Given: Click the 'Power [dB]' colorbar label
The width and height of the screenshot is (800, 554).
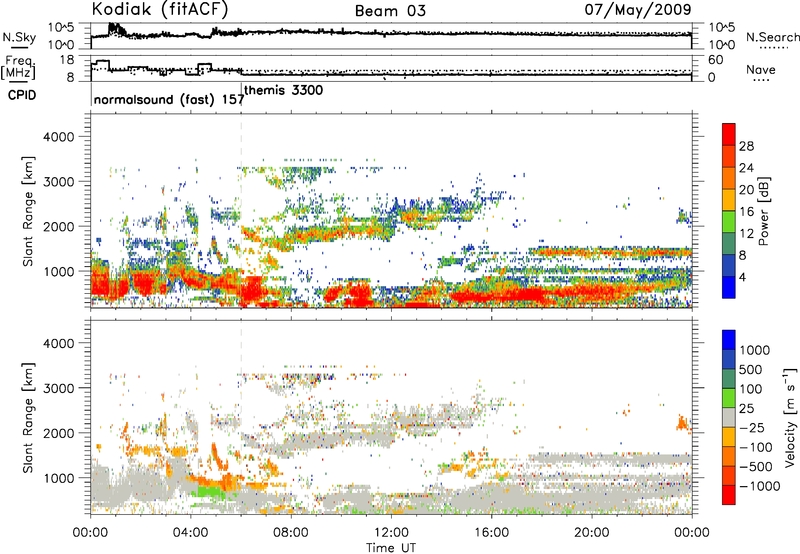Looking at the screenshot, I should click(764, 211).
